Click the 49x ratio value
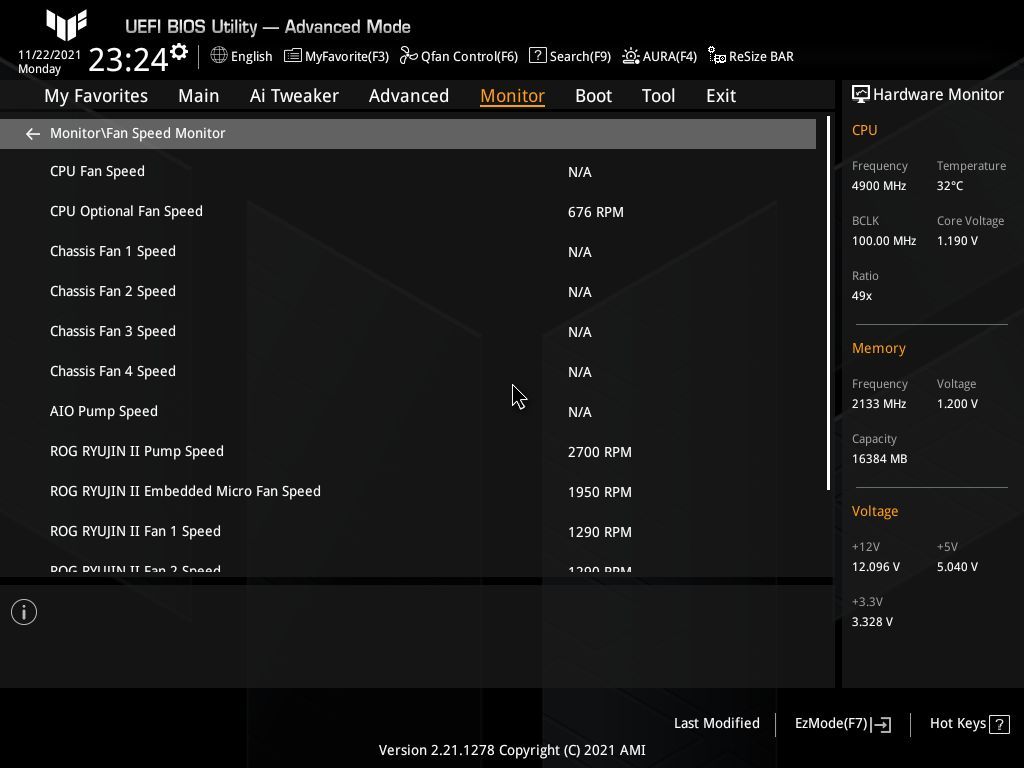 (861, 296)
